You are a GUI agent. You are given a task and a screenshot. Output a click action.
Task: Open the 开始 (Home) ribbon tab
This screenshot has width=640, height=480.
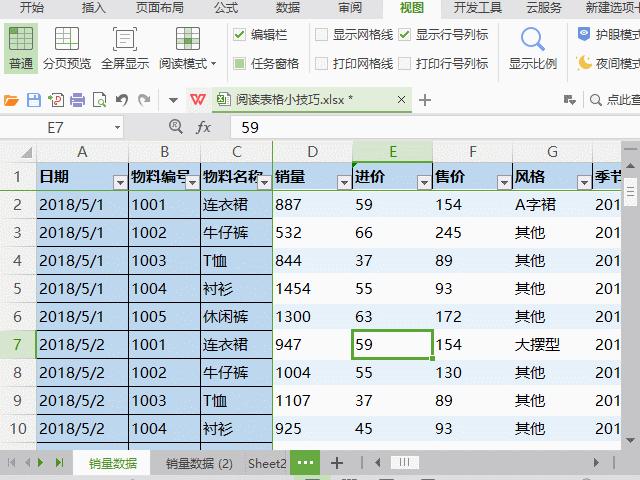31,8
